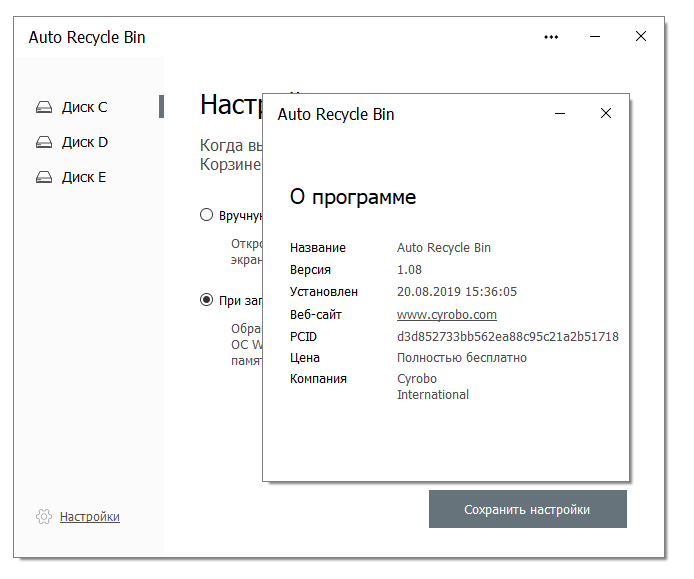
Task: Close the О программе dialog
Action: click(x=606, y=113)
